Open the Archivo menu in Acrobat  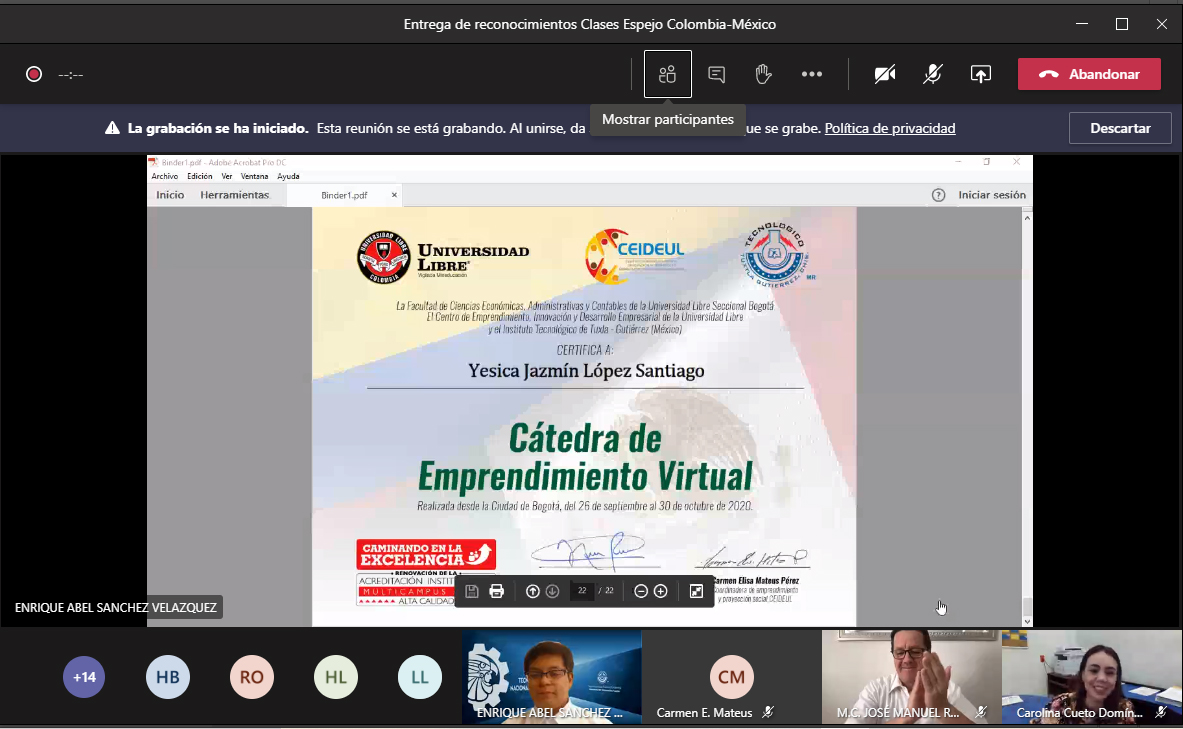pyautogui.click(x=164, y=177)
